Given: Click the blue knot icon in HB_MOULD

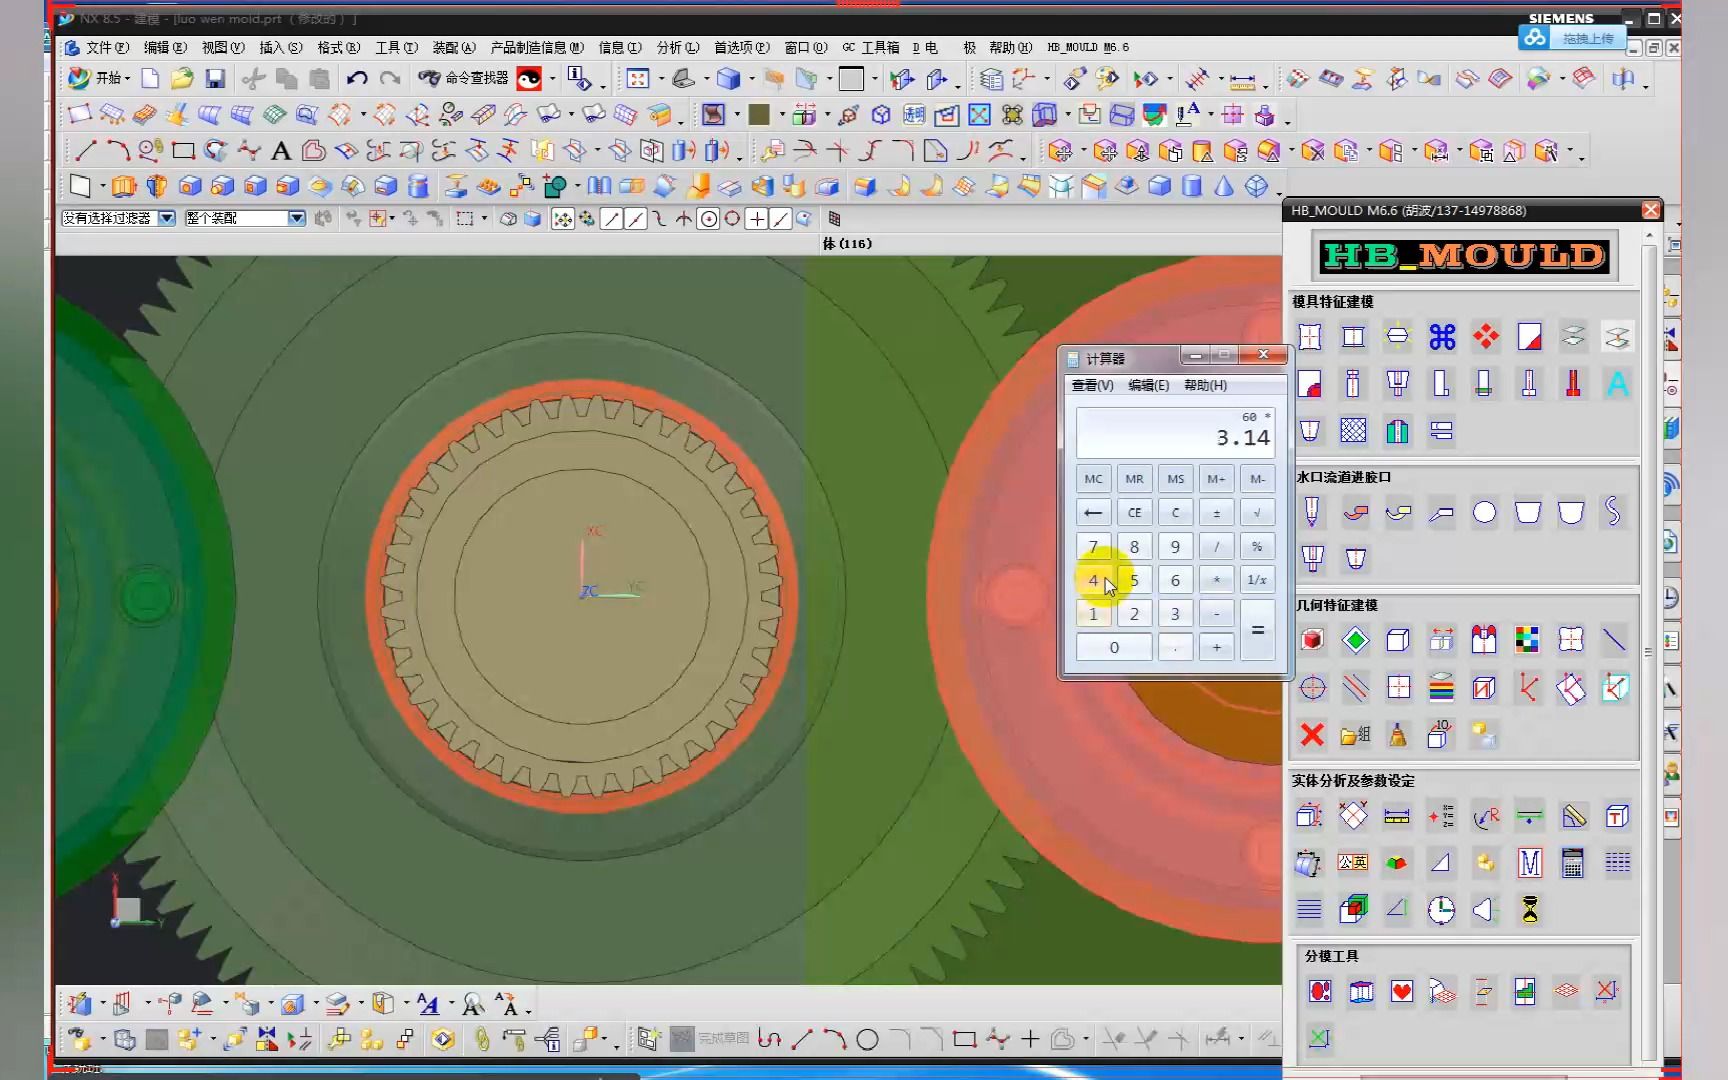Looking at the screenshot, I should pyautogui.click(x=1441, y=337).
